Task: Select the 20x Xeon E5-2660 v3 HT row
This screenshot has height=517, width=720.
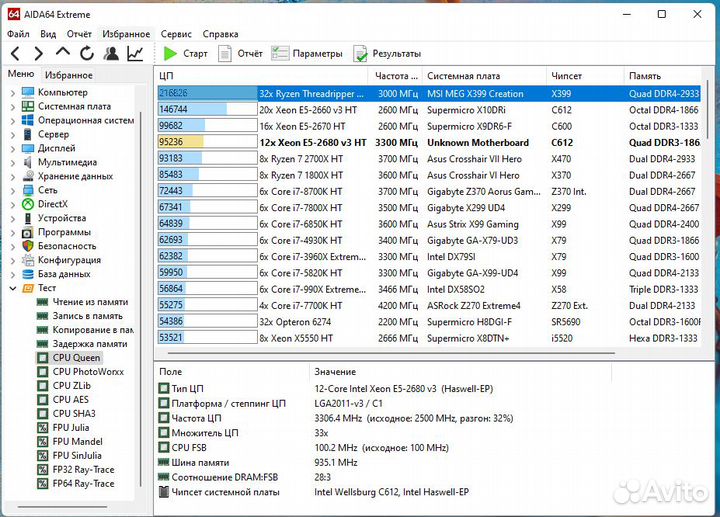Action: point(428,110)
